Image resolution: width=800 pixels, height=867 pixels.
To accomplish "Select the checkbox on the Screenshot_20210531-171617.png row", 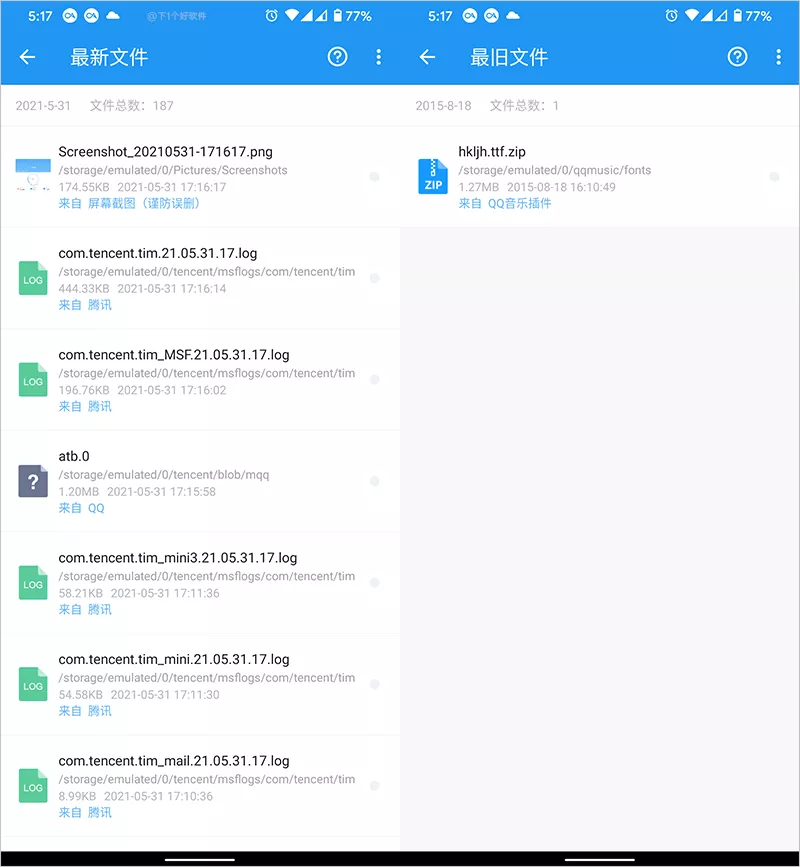I will point(375,175).
